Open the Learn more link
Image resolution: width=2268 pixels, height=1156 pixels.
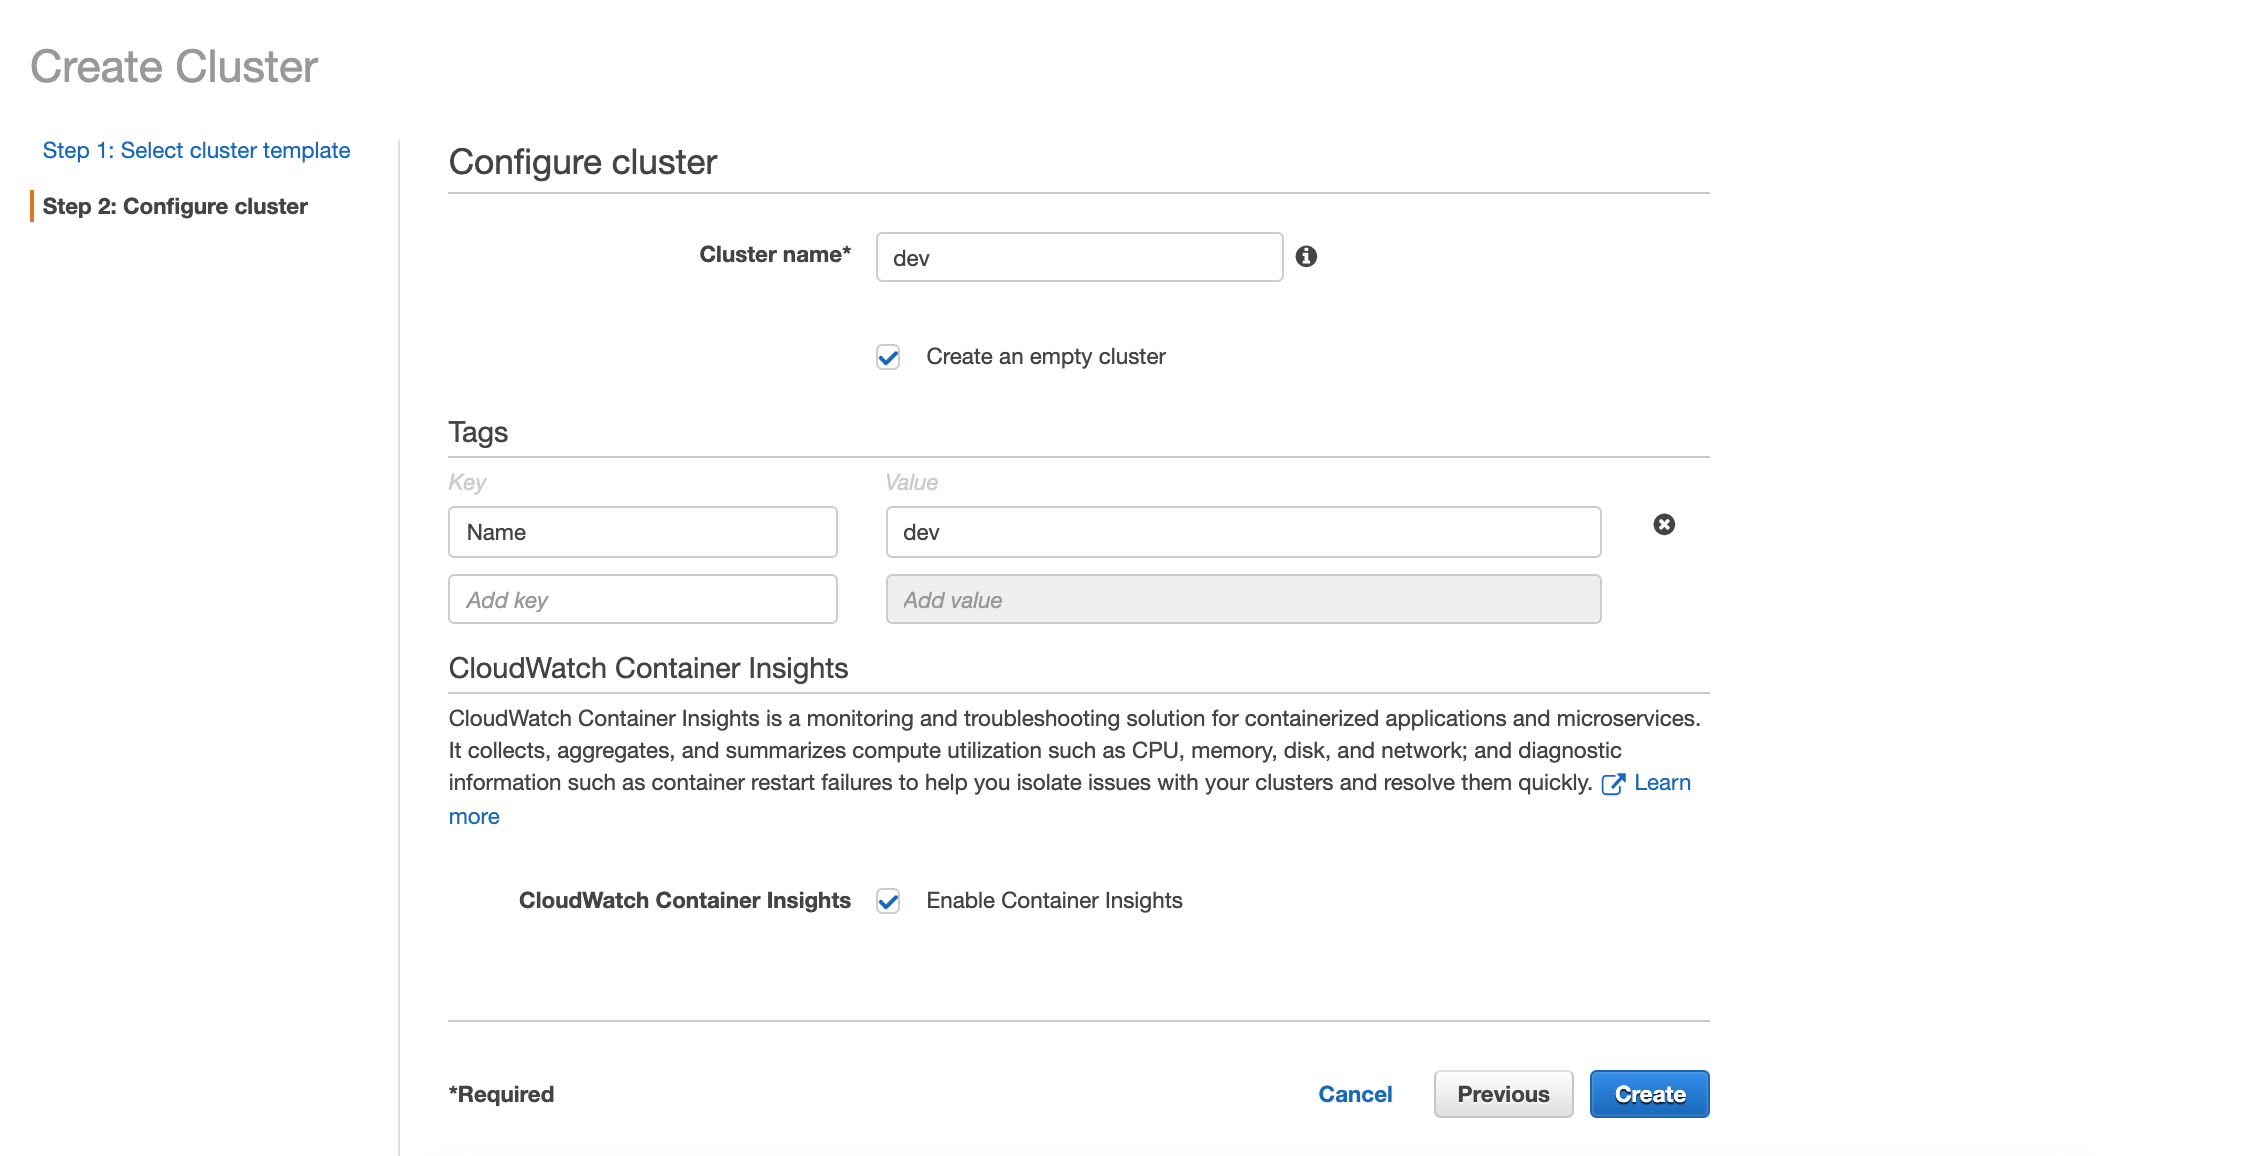pos(1662,783)
